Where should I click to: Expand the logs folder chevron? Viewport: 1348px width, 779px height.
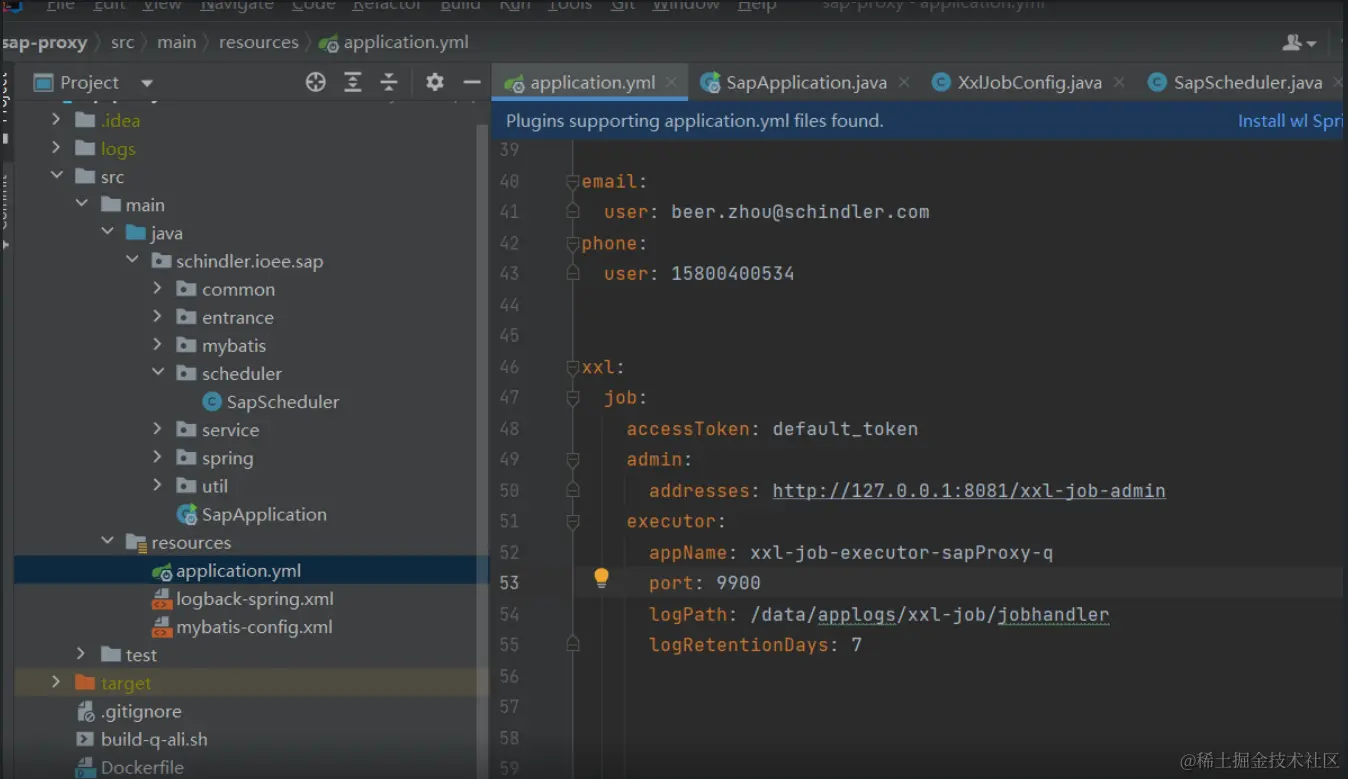coord(56,148)
